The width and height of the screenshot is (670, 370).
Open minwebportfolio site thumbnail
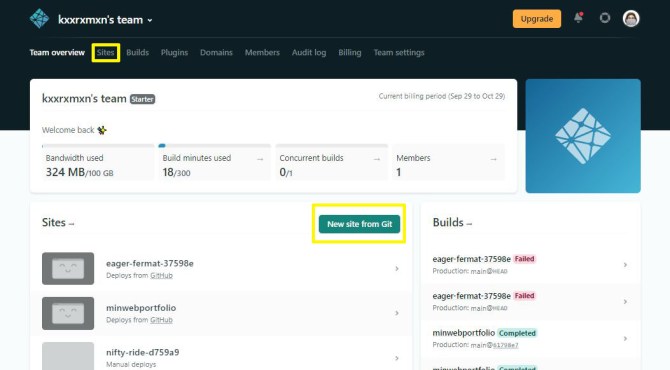pos(68,313)
